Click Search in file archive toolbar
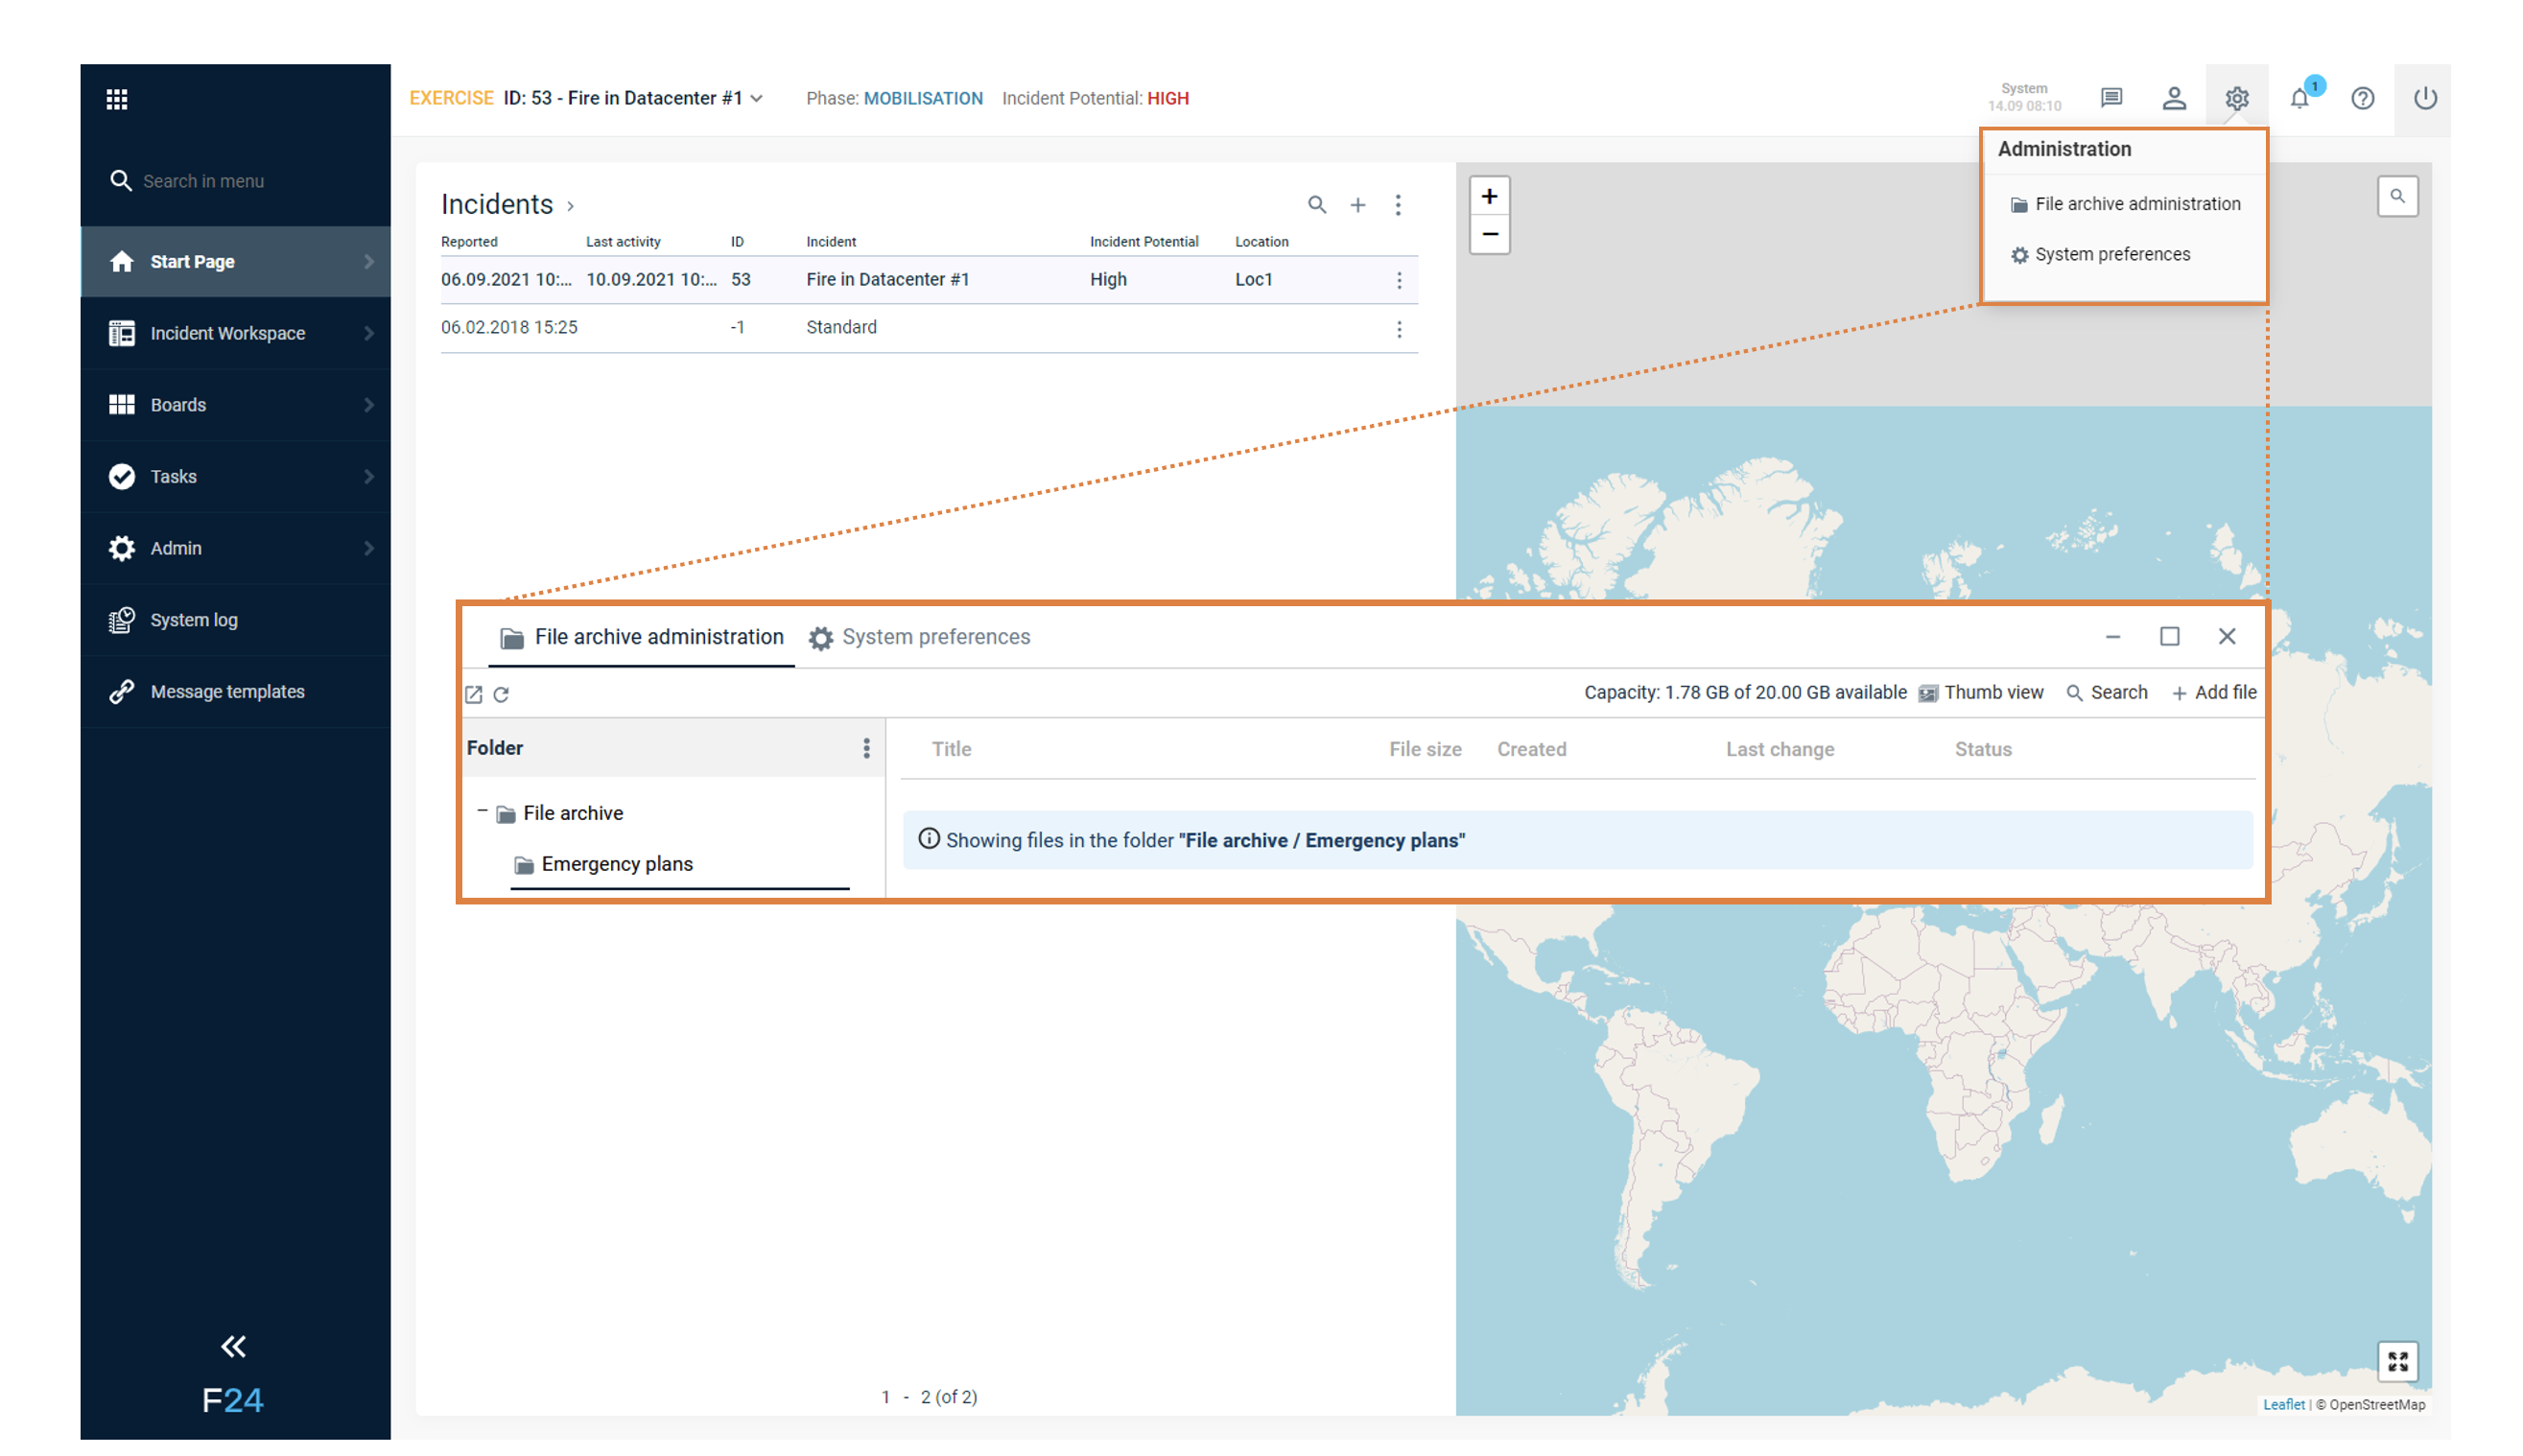The width and height of the screenshot is (2523, 1456). pos(2106,692)
